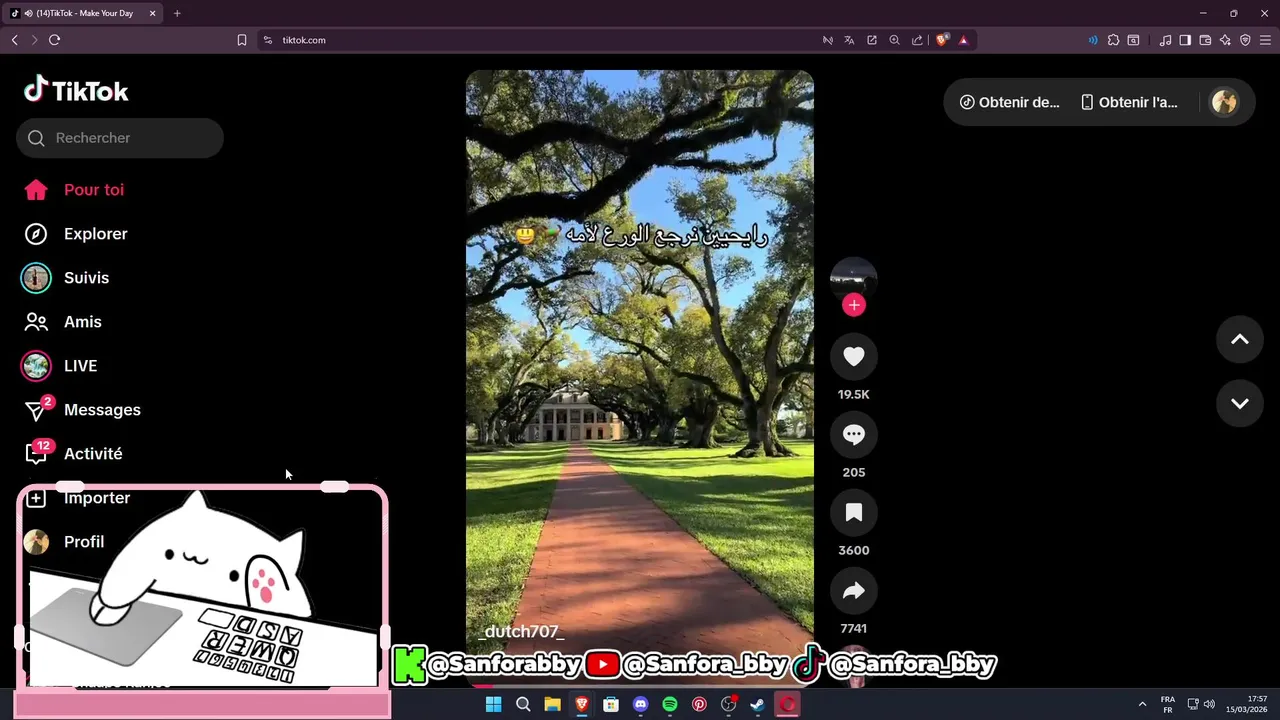The height and width of the screenshot is (720, 1280).
Task: Open Brave Wallet icon
Action: (x=1205, y=40)
